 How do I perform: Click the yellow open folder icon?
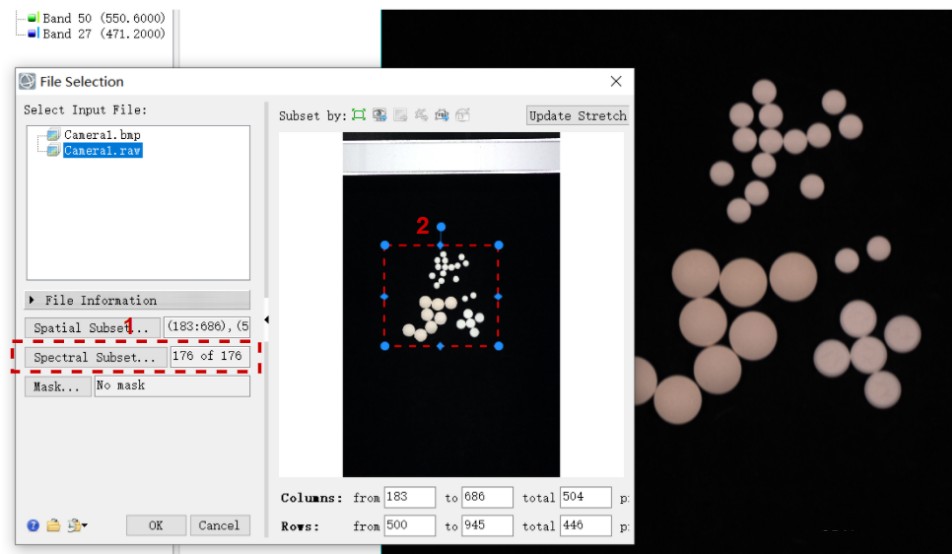pos(53,525)
